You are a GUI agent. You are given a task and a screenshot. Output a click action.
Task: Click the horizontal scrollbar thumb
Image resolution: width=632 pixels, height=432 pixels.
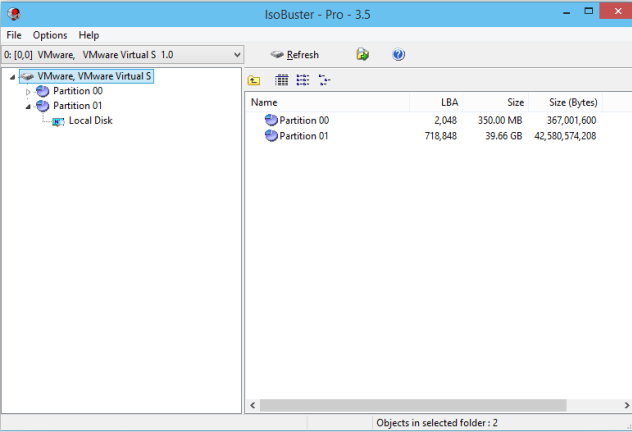(413, 405)
